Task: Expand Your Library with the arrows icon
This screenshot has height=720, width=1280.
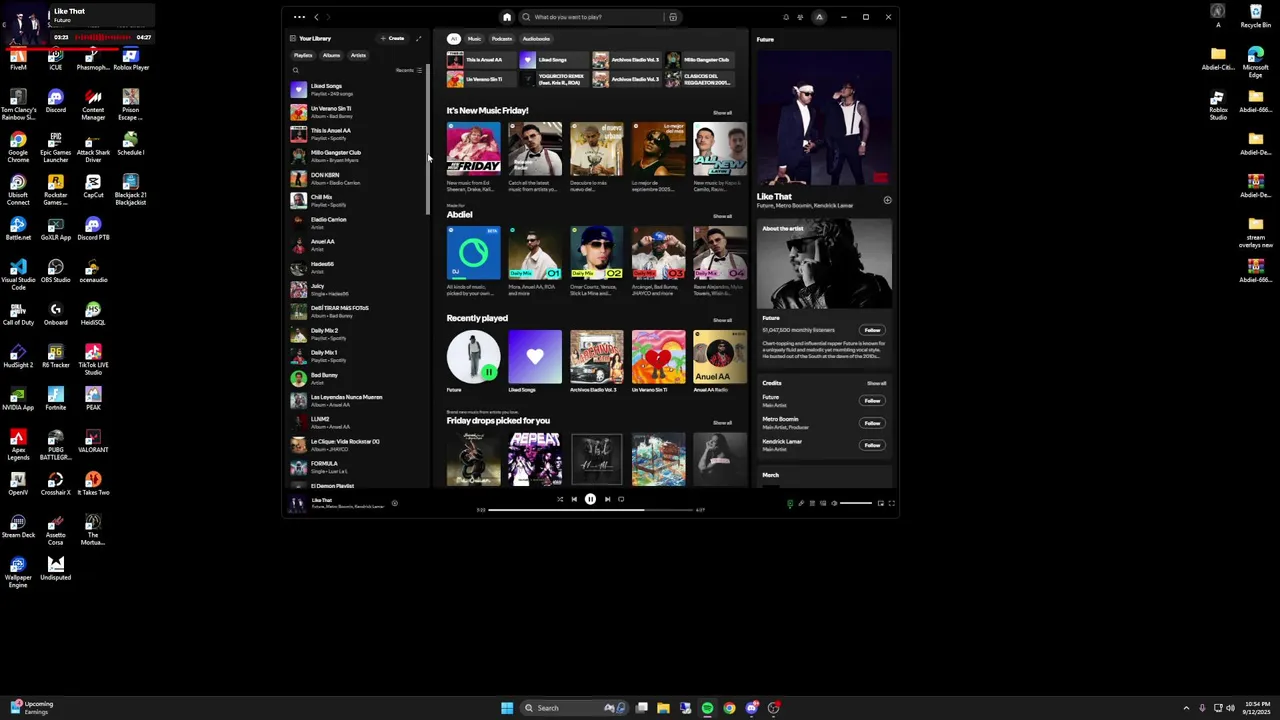Action: (x=418, y=39)
